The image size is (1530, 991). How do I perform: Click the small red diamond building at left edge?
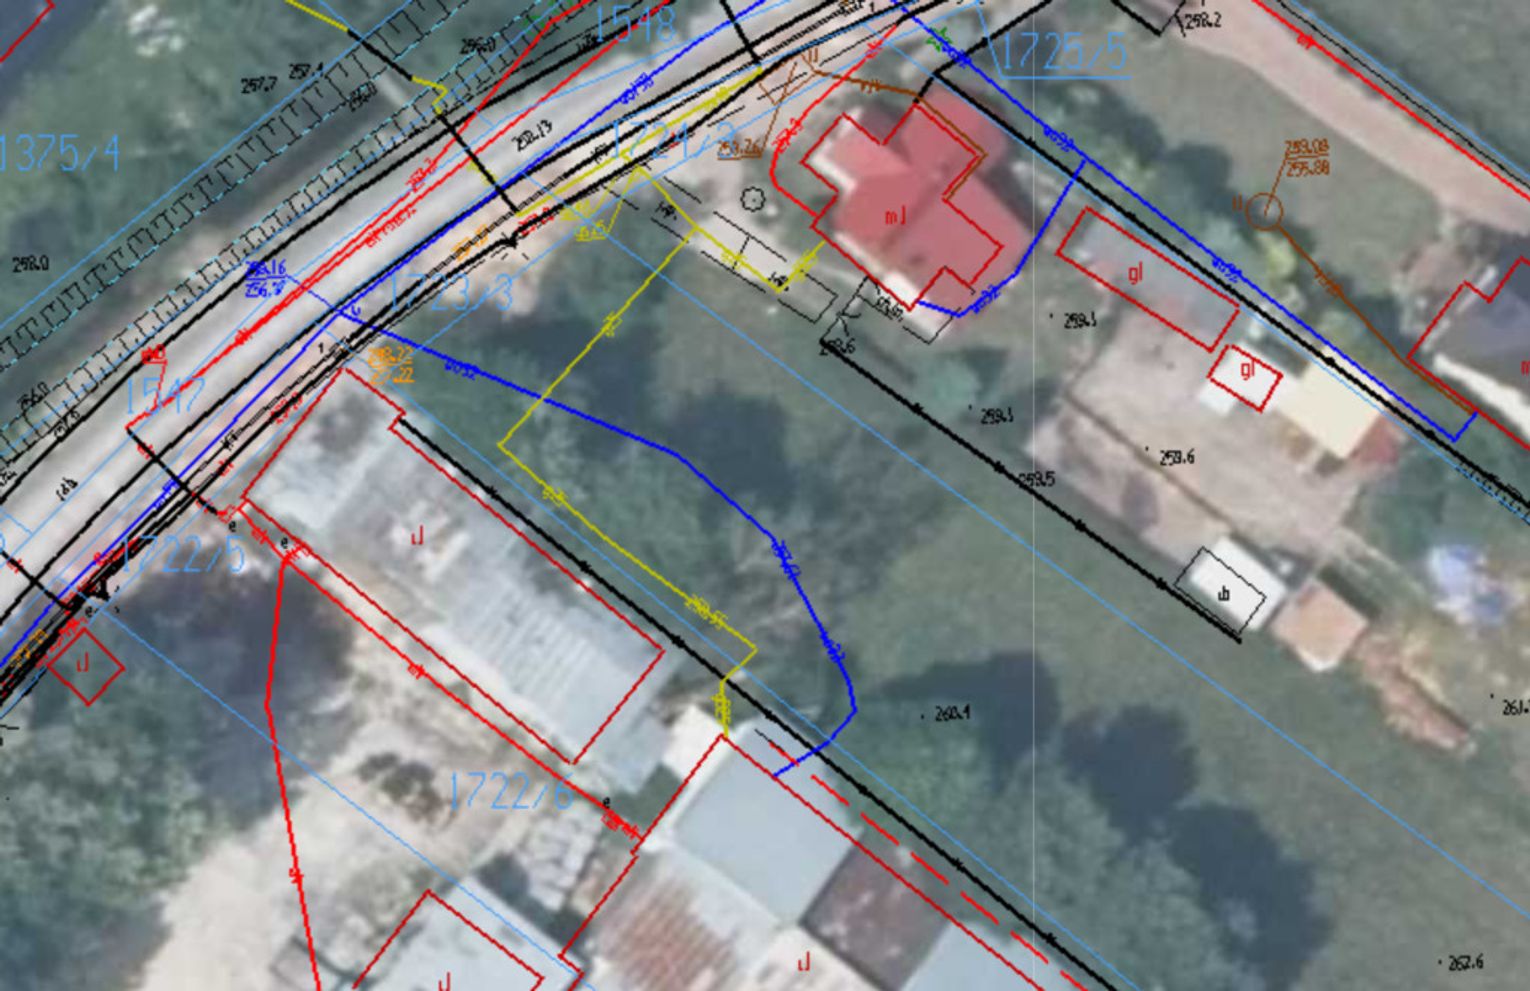(x=86, y=664)
